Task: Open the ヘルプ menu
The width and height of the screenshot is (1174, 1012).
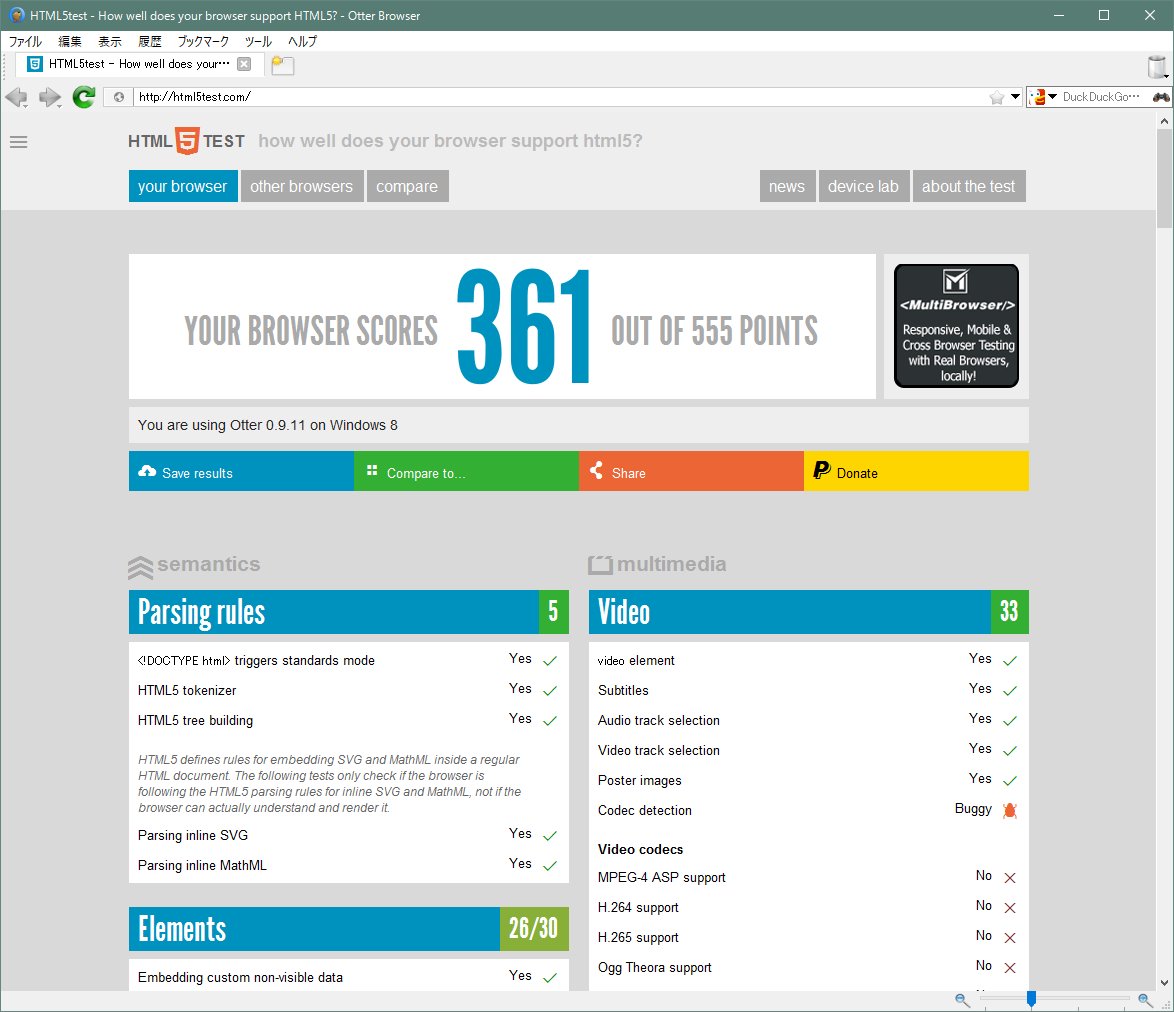Action: (302, 41)
